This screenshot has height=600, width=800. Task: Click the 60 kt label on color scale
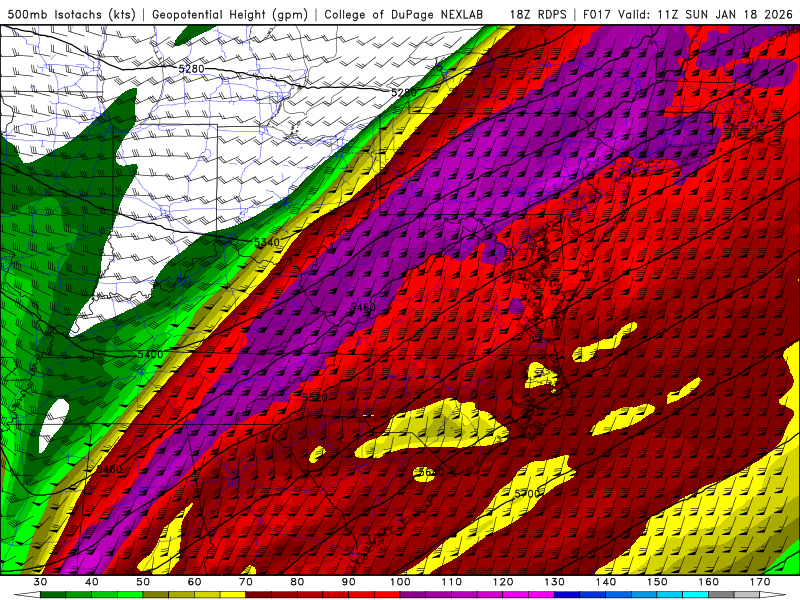click(x=194, y=582)
